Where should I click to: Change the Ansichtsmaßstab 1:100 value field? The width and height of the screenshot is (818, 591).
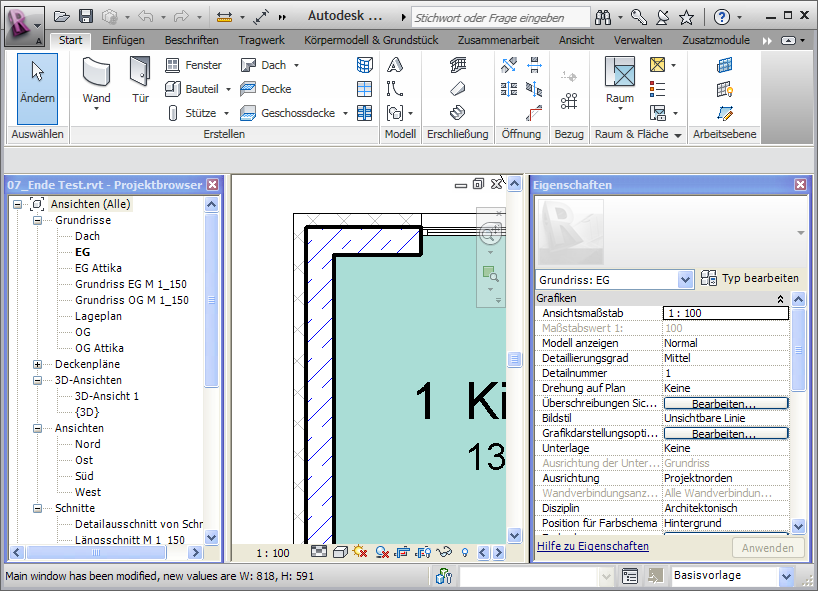pos(726,312)
